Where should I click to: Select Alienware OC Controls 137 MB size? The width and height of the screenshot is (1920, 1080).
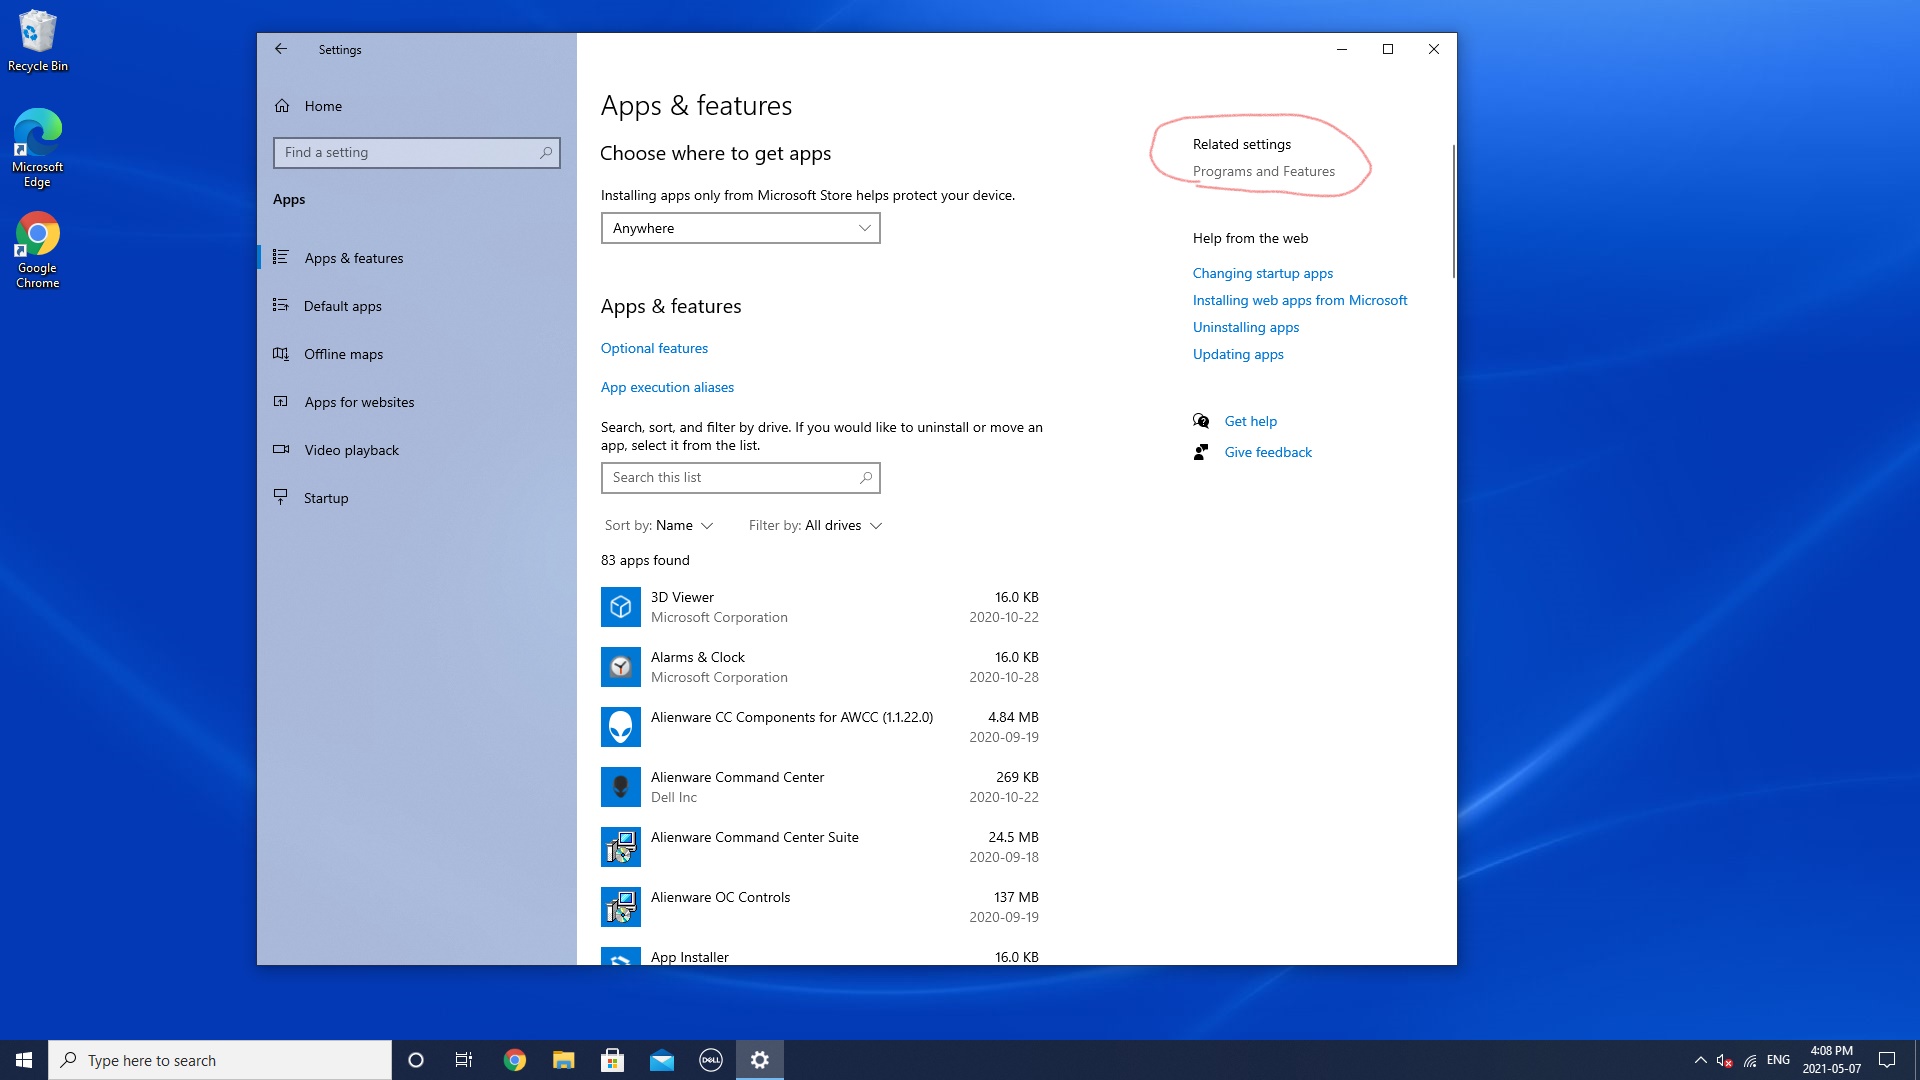click(1016, 897)
